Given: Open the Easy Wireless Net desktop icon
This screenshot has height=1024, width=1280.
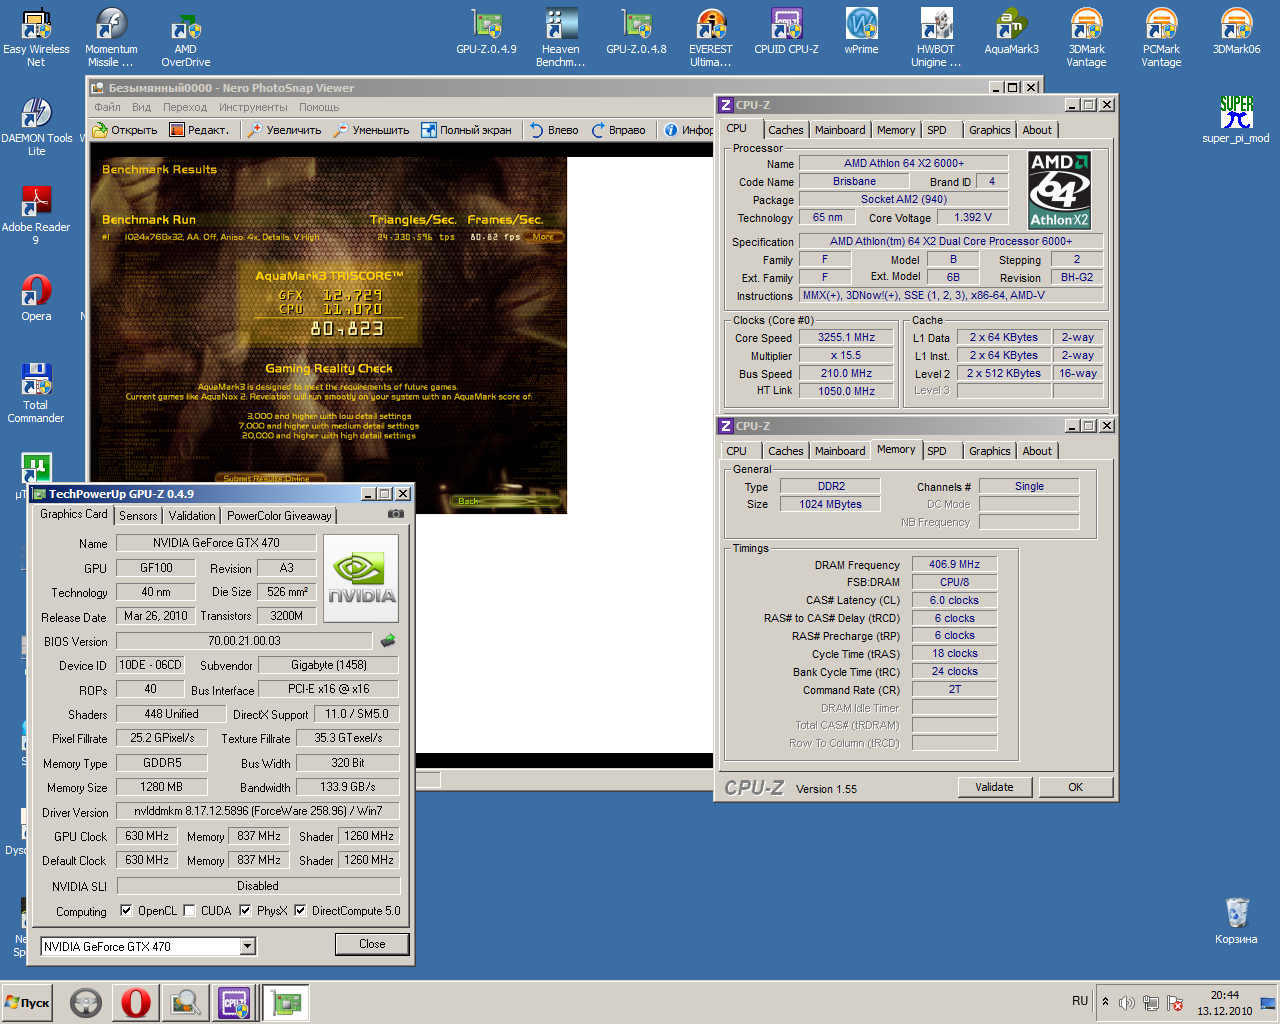Looking at the screenshot, I should (36, 38).
